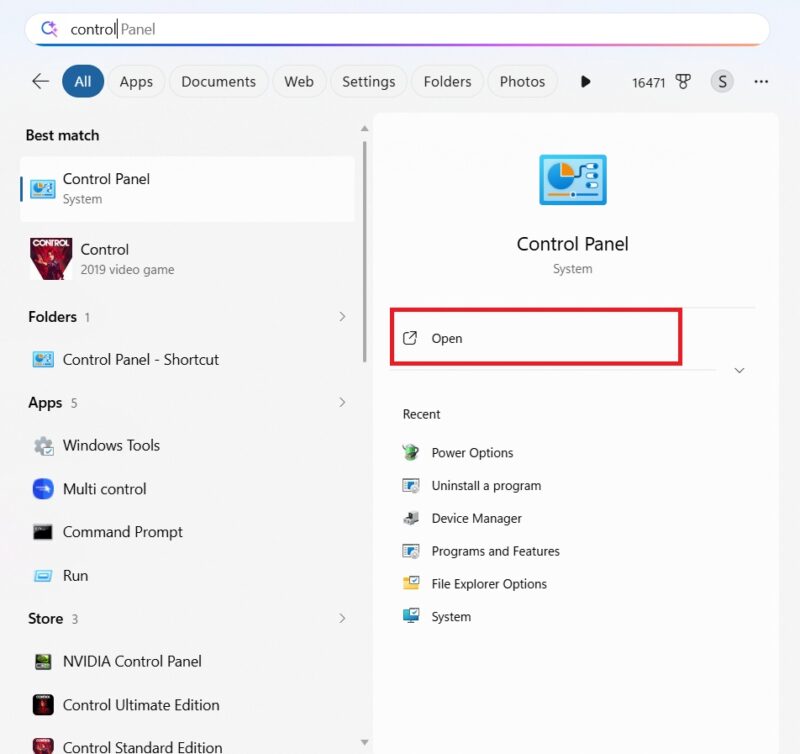The image size is (800, 754).
Task: Click the Control Ultimate Edition icon
Action: pyautogui.click(x=43, y=705)
